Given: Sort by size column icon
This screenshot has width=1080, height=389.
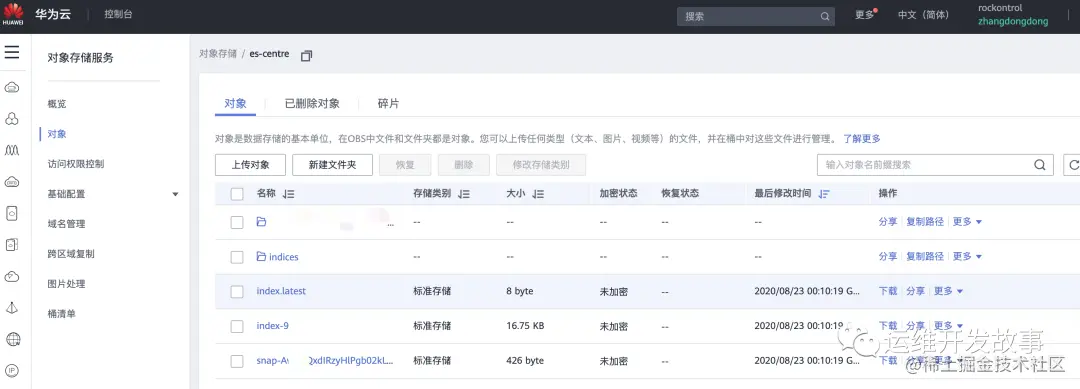Looking at the screenshot, I should [x=539, y=194].
